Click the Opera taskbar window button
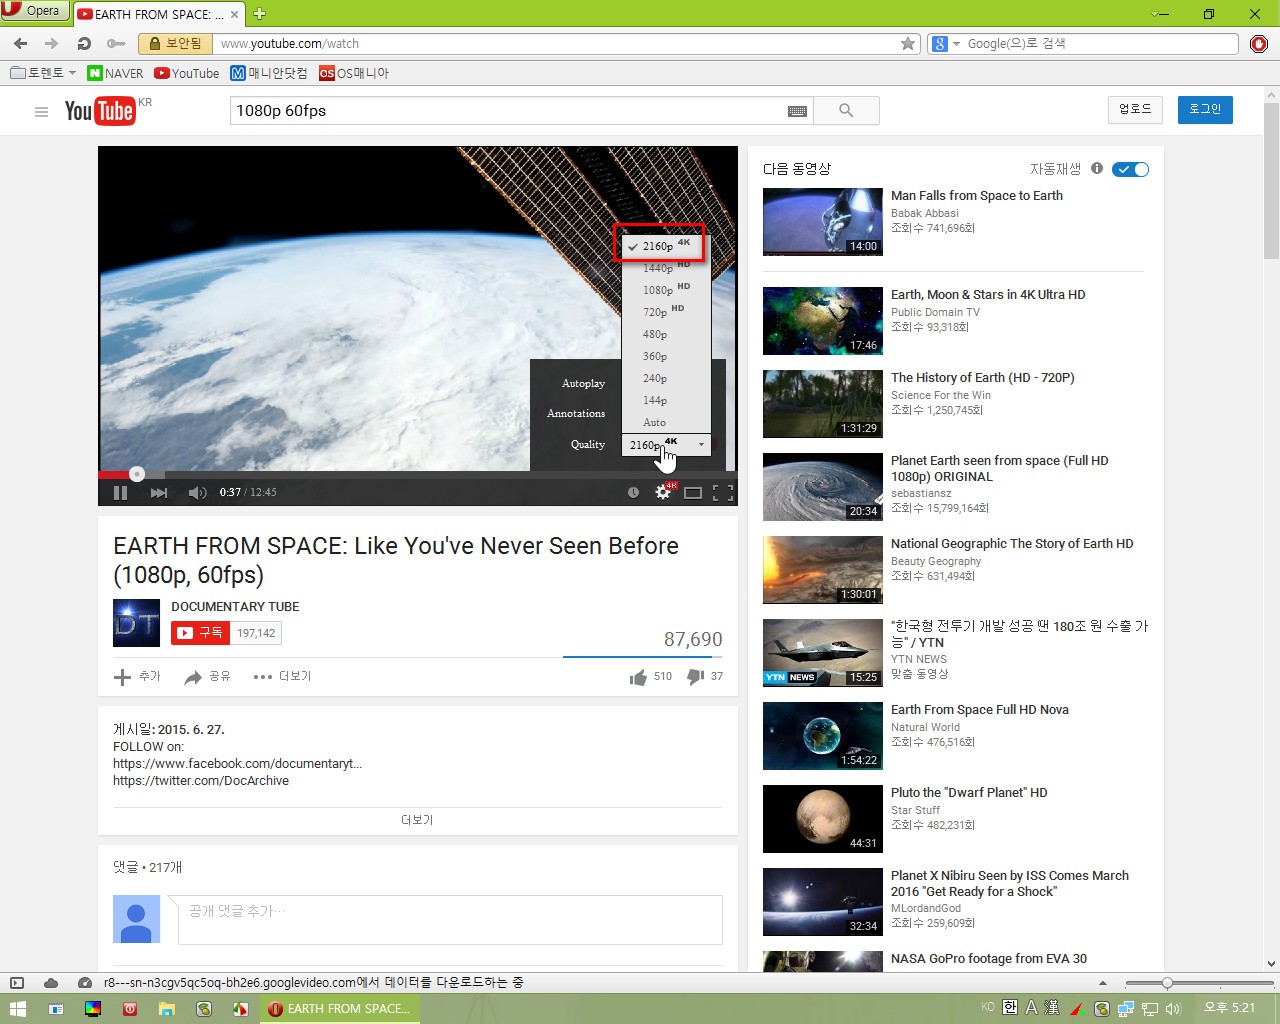Viewport: 1280px width, 1024px height. (x=340, y=1009)
